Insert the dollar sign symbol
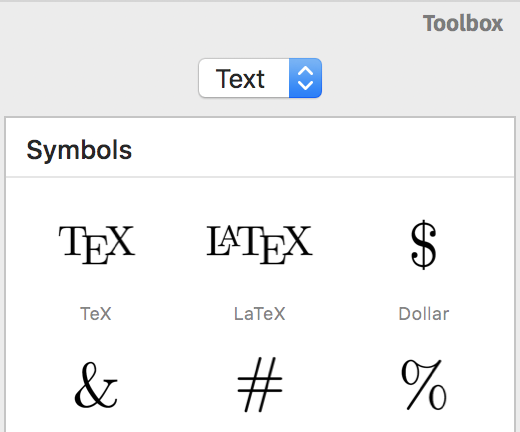The height and width of the screenshot is (432, 520). point(424,244)
